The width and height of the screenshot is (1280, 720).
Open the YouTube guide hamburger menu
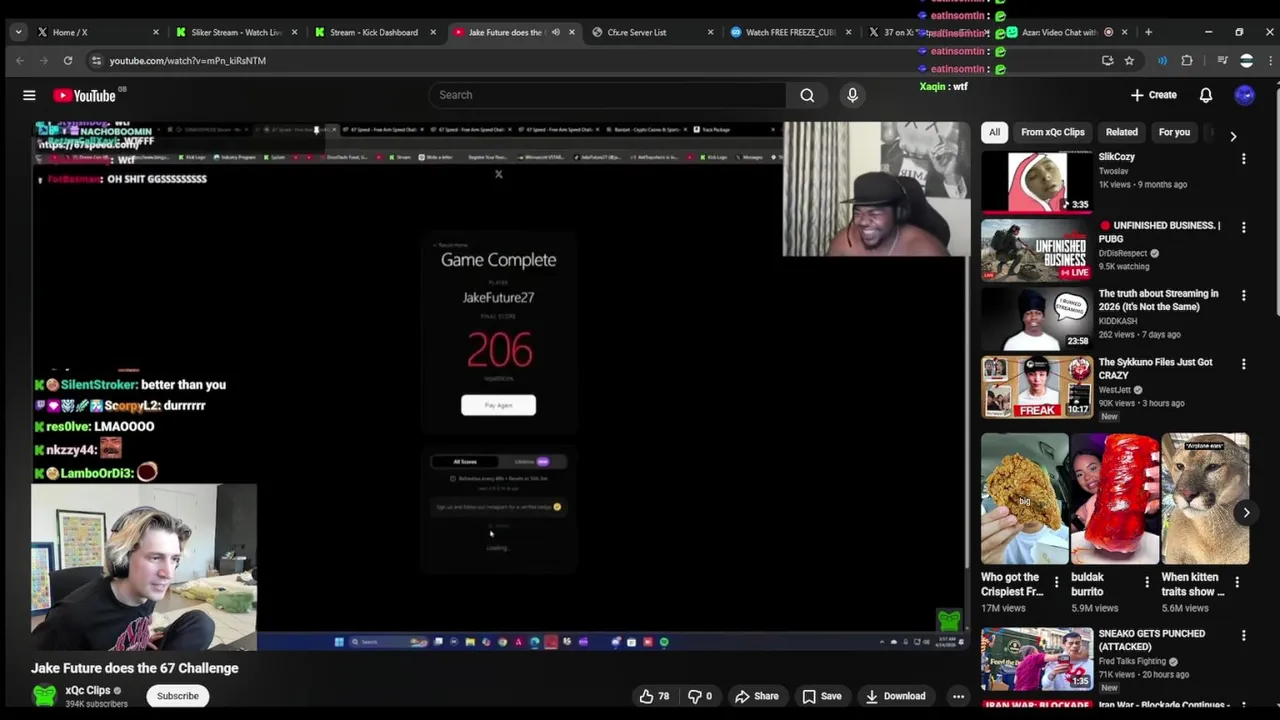tap(29, 95)
